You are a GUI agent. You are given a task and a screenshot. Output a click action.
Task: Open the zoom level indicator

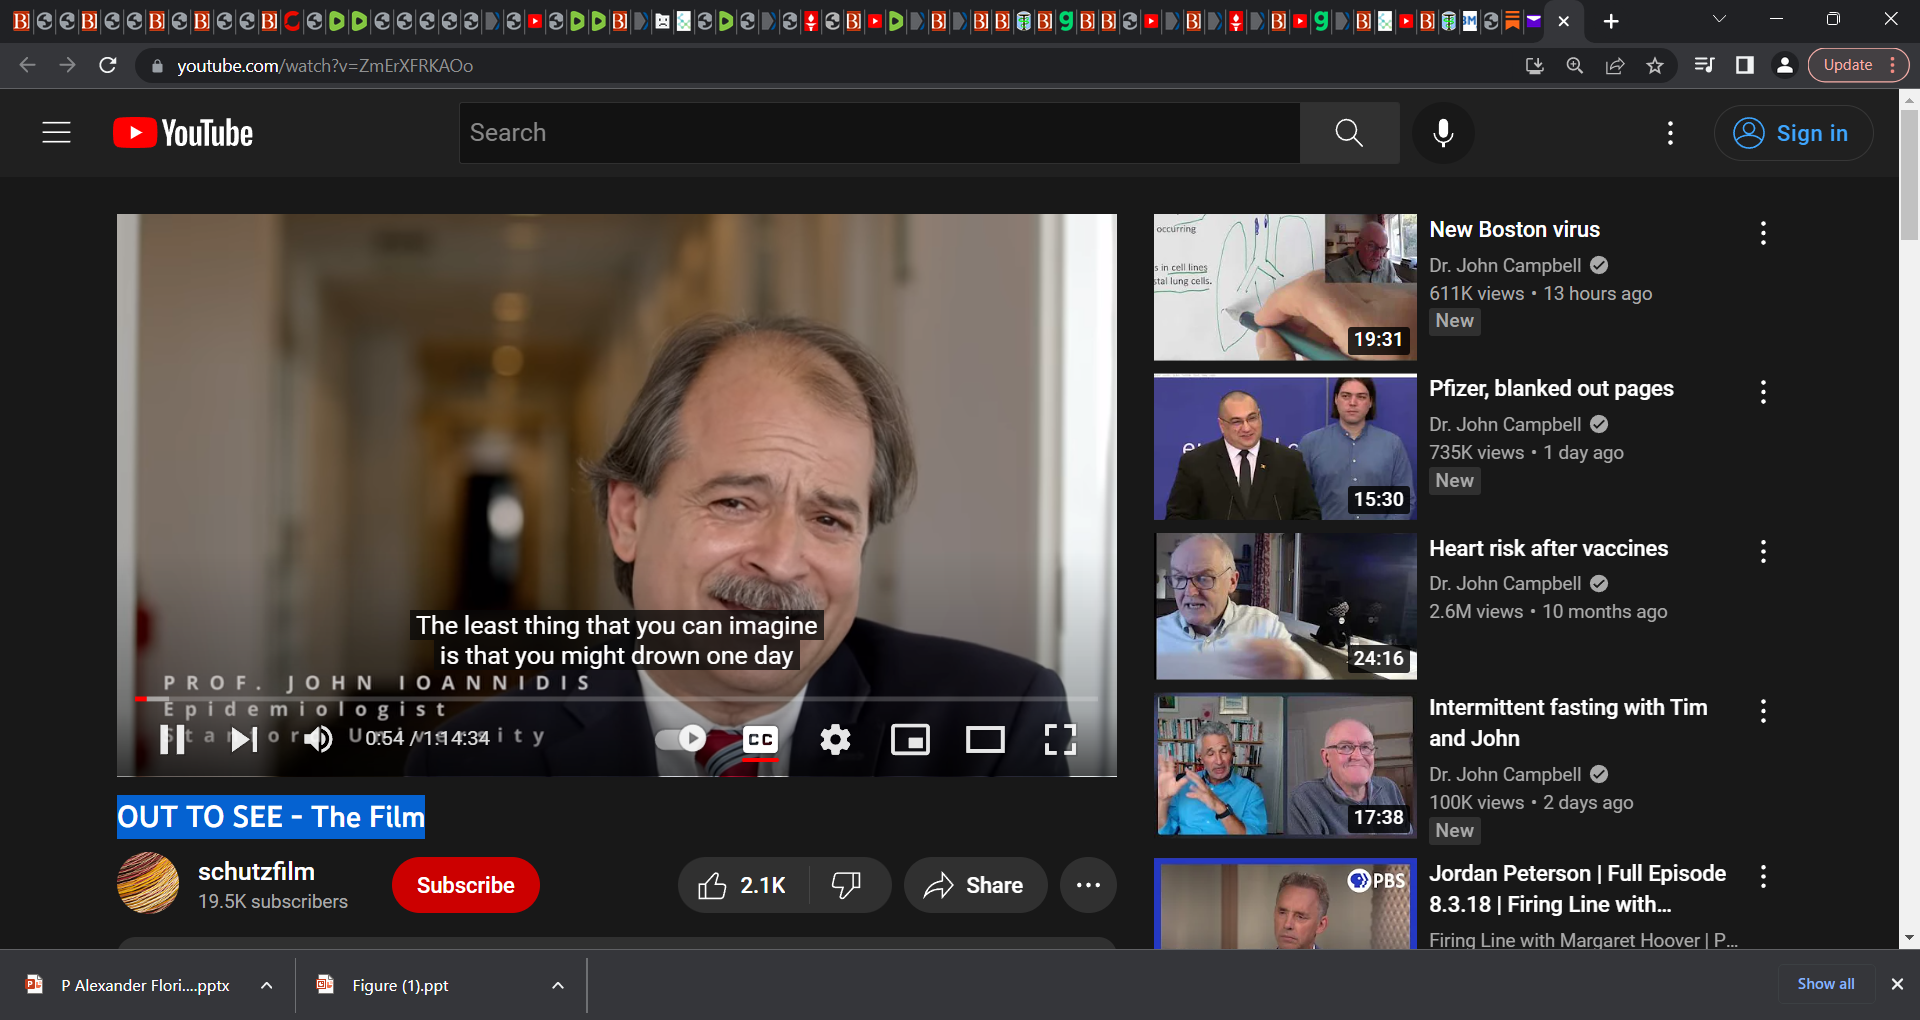point(1574,65)
